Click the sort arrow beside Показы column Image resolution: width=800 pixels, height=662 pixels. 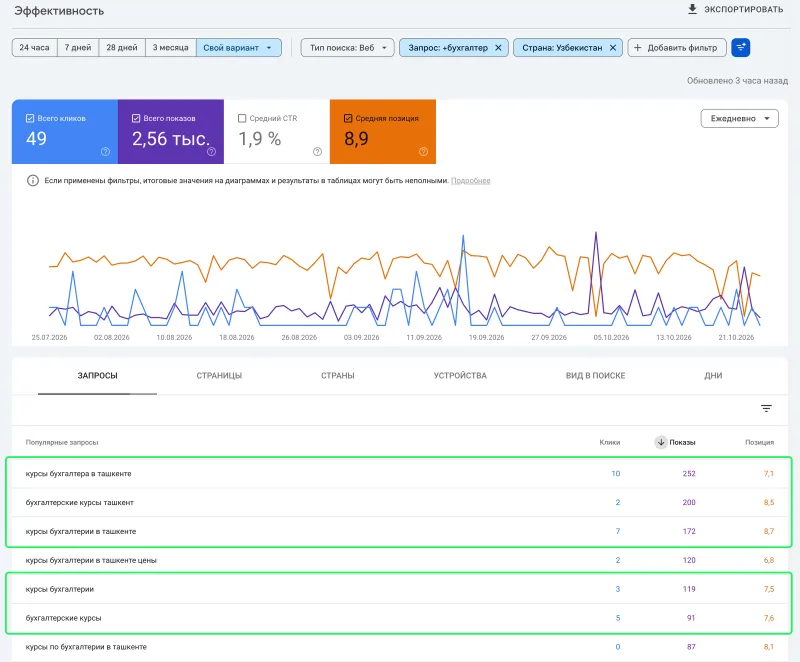coord(661,442)
